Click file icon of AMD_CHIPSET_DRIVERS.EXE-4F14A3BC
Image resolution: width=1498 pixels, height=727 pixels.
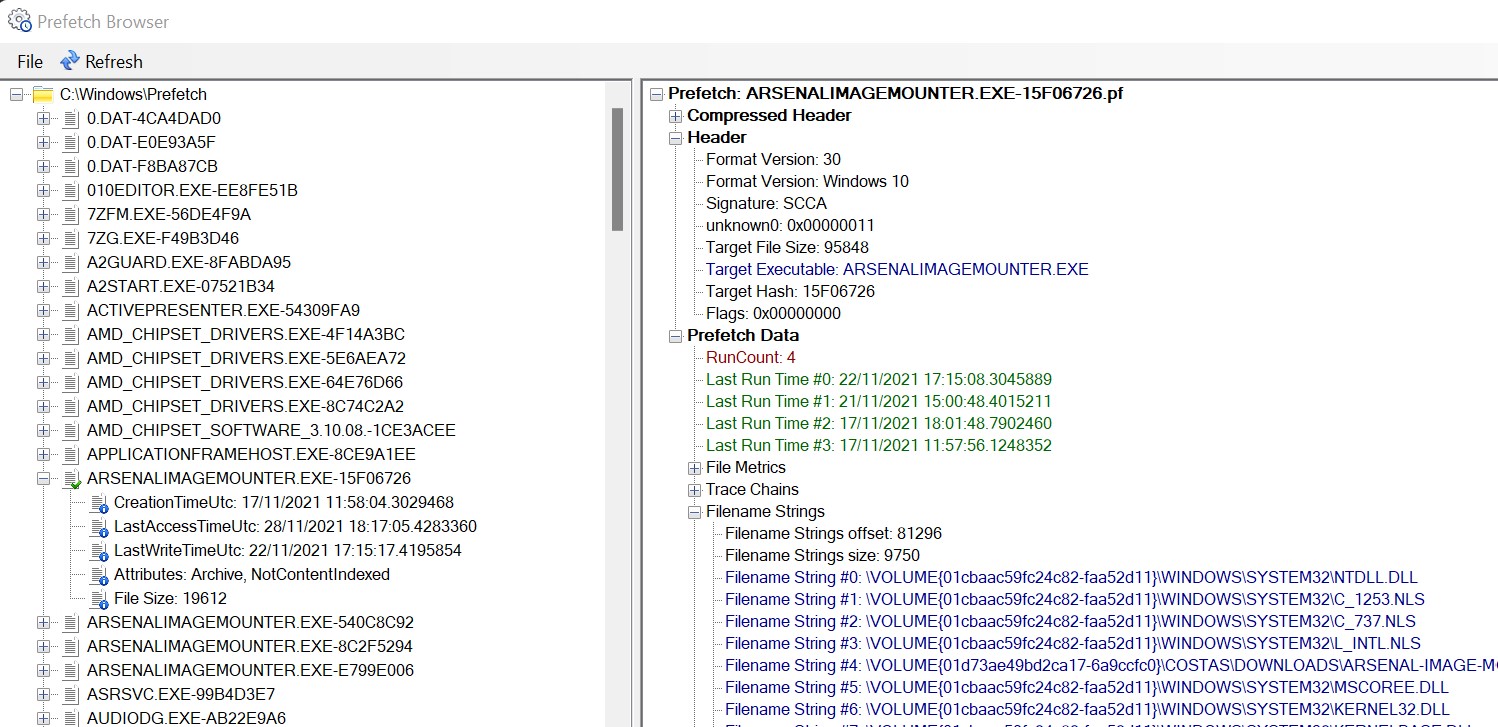tap(70, 334)
